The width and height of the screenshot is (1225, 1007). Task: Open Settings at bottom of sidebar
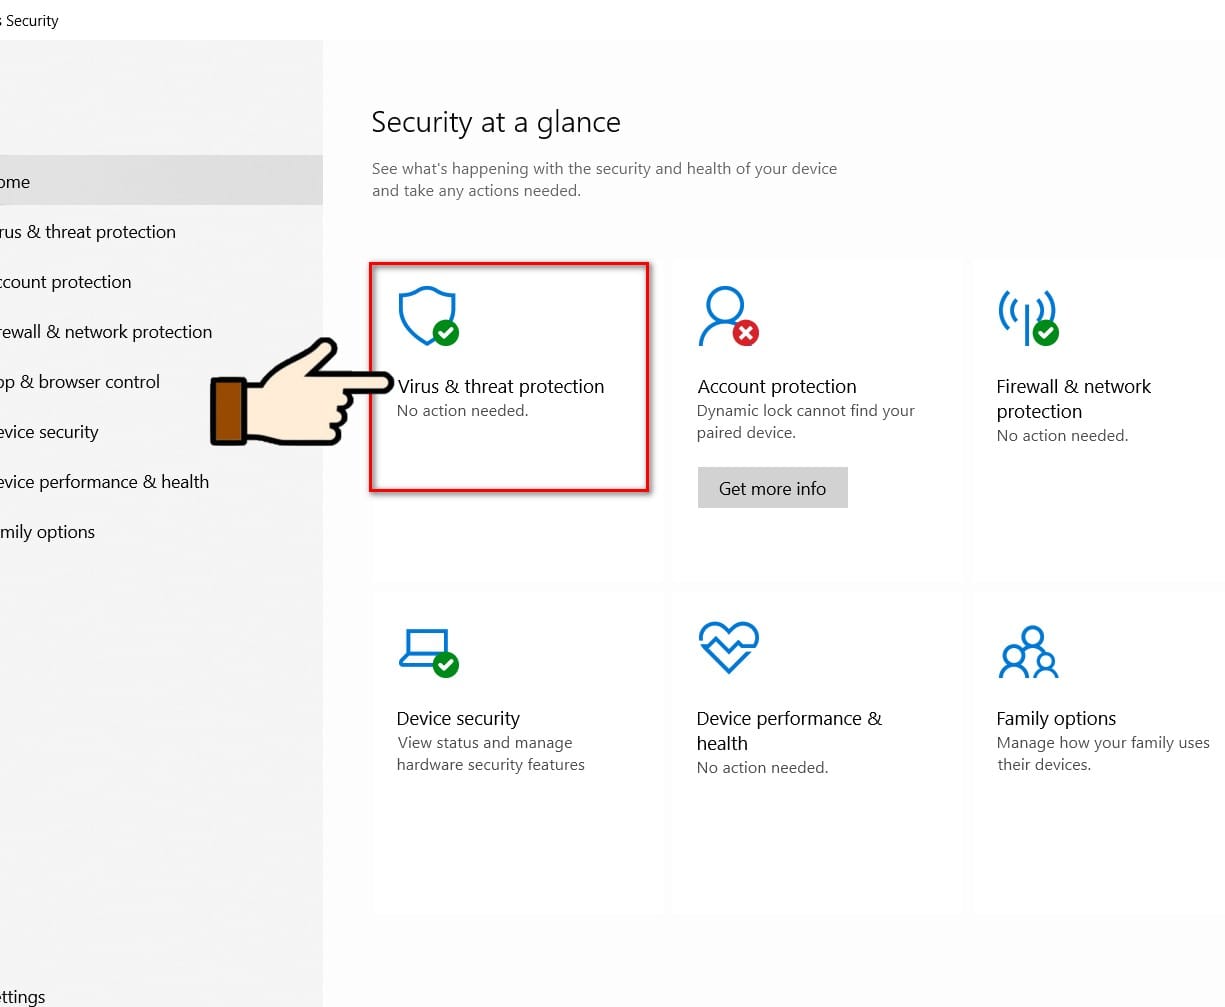[23, 996]
